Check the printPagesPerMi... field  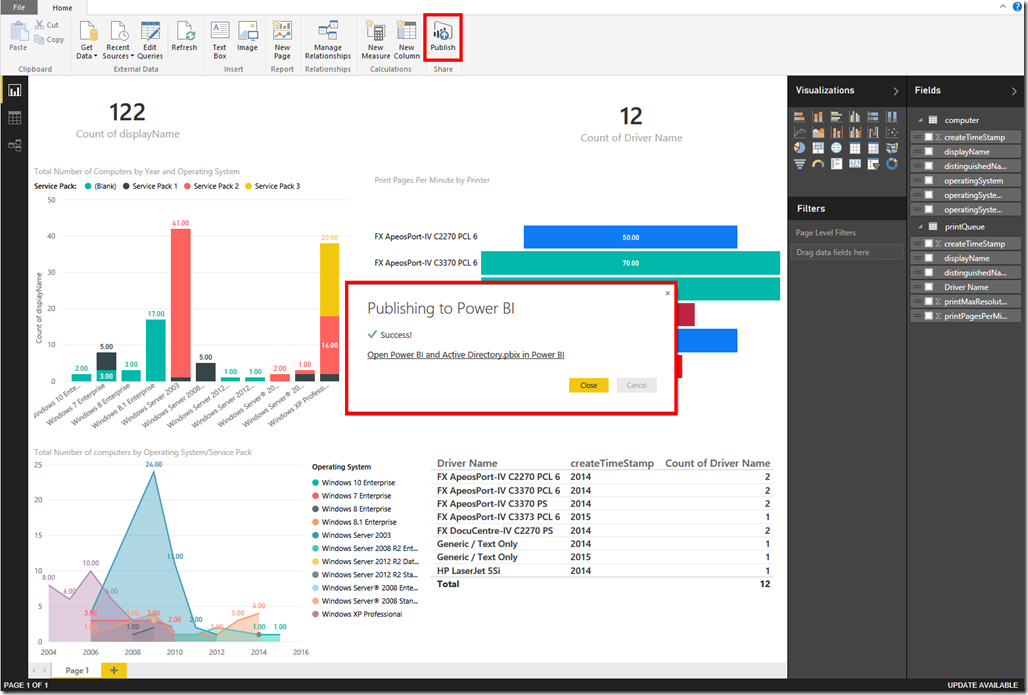click(x=928, y=315)
